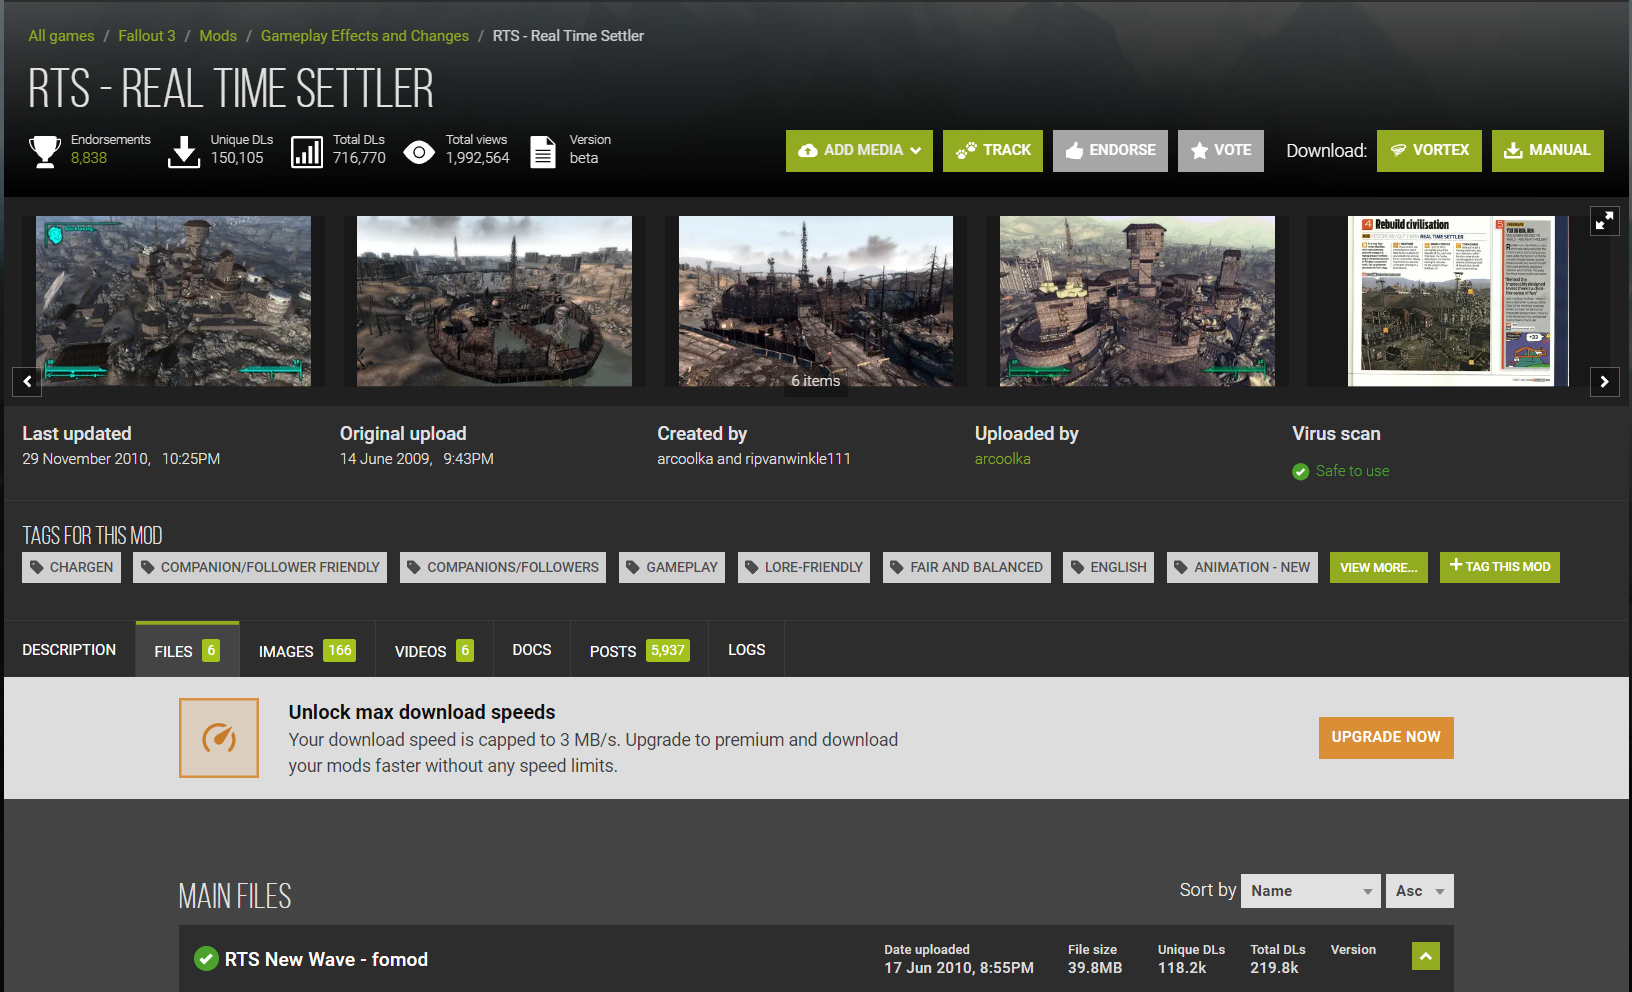Click the 'Unlock max download speeds' heading

click(422, 712)
